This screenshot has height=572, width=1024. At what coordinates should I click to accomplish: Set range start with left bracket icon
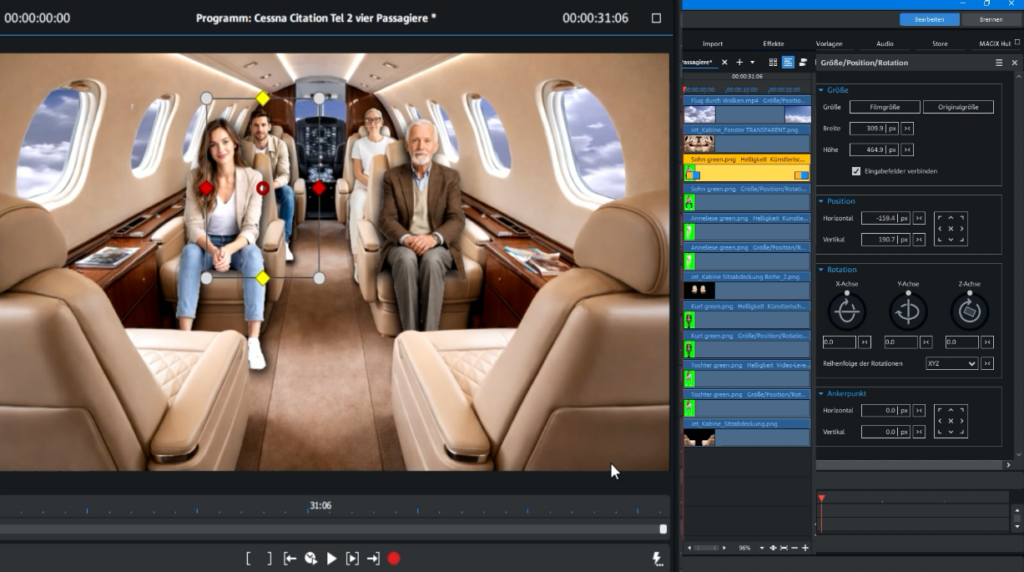(248, 558)
